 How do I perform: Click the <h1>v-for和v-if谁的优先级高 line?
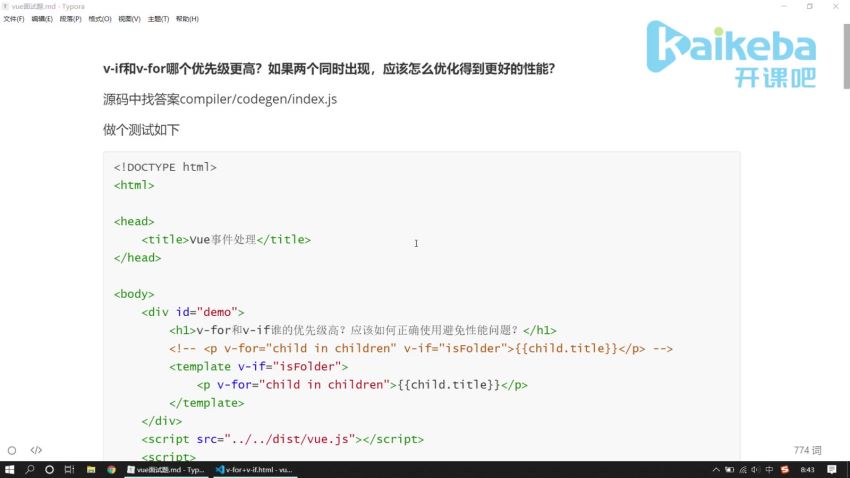coord(362,331)
